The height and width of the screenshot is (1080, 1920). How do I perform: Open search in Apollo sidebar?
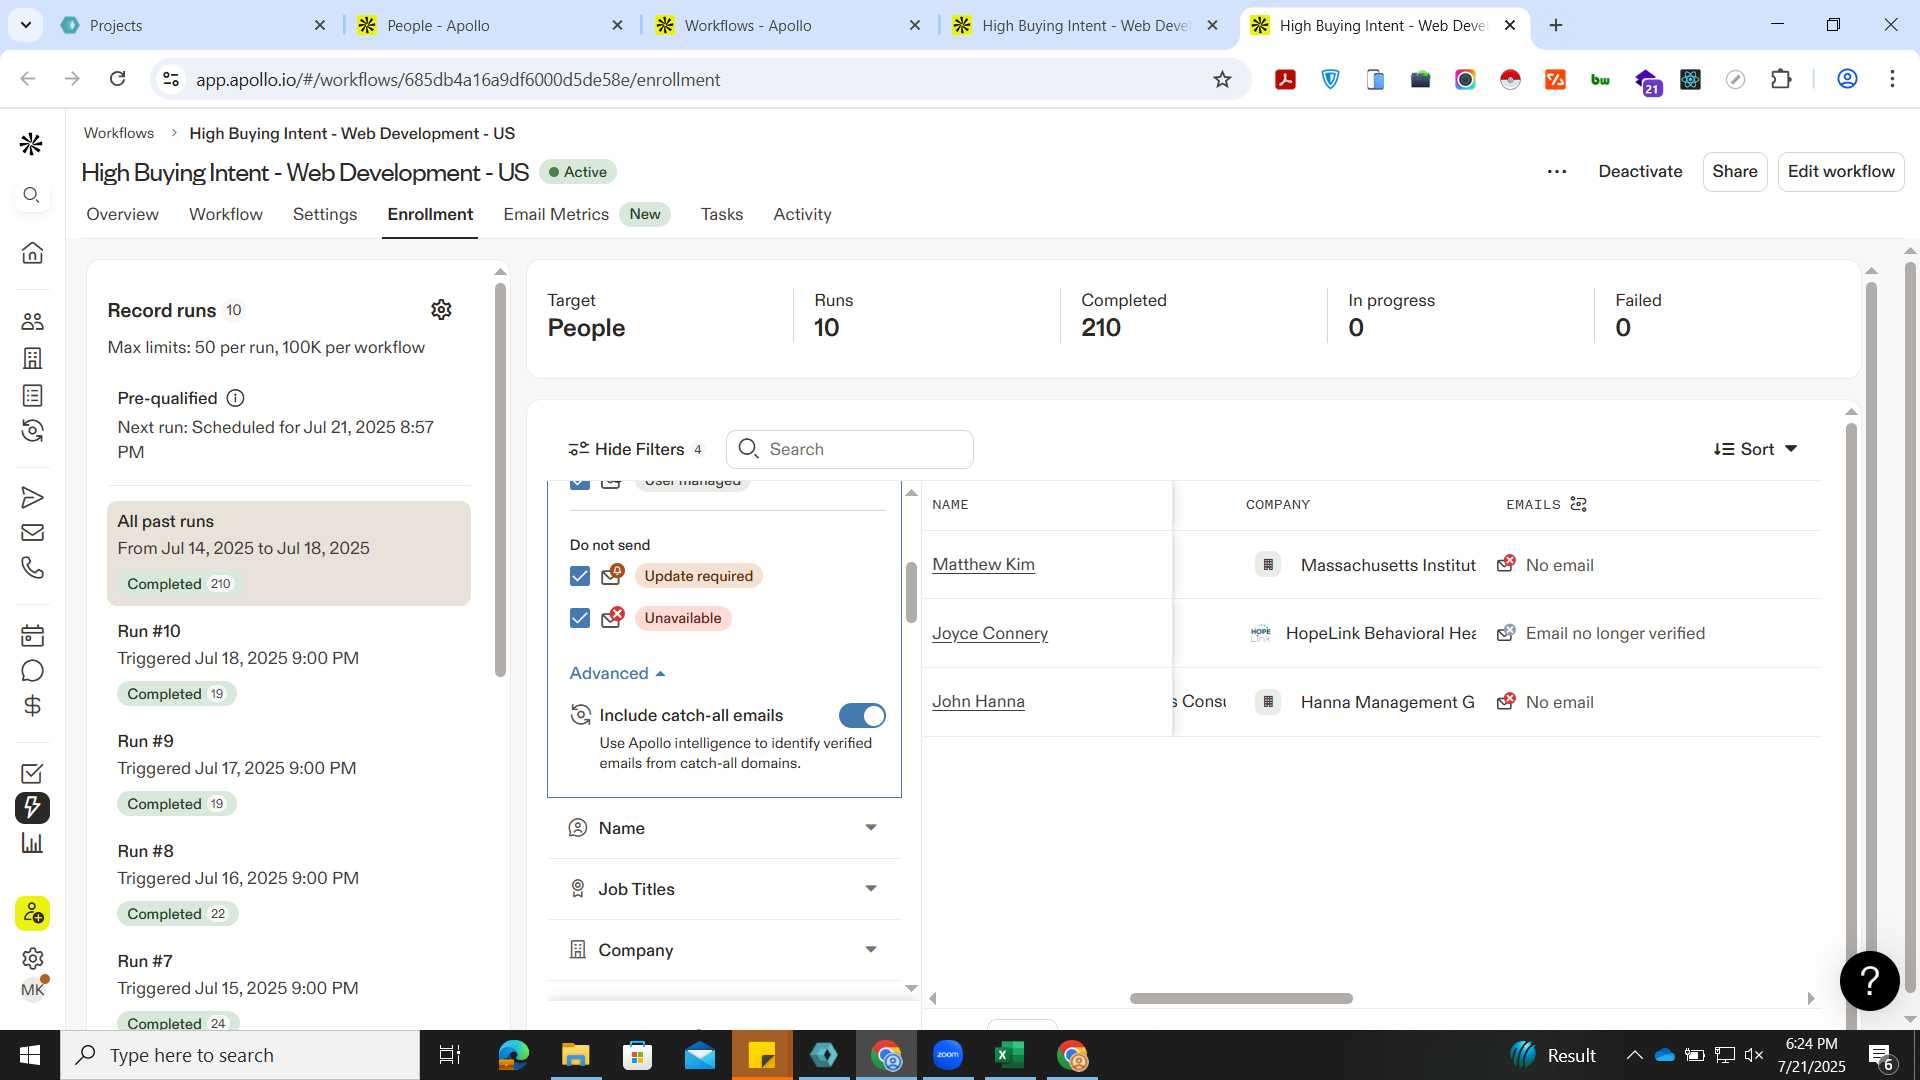click(32, 195)
